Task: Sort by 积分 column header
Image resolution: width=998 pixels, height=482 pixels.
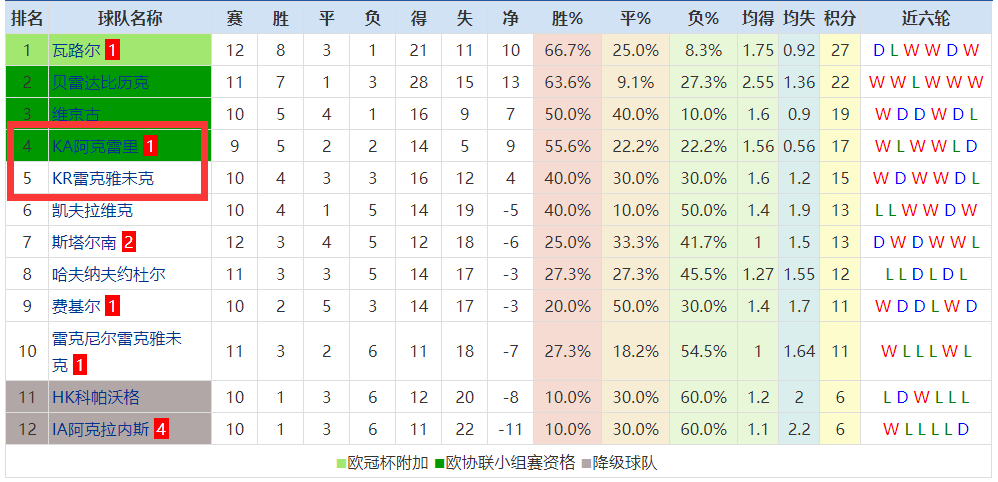Action: point(840,18)
